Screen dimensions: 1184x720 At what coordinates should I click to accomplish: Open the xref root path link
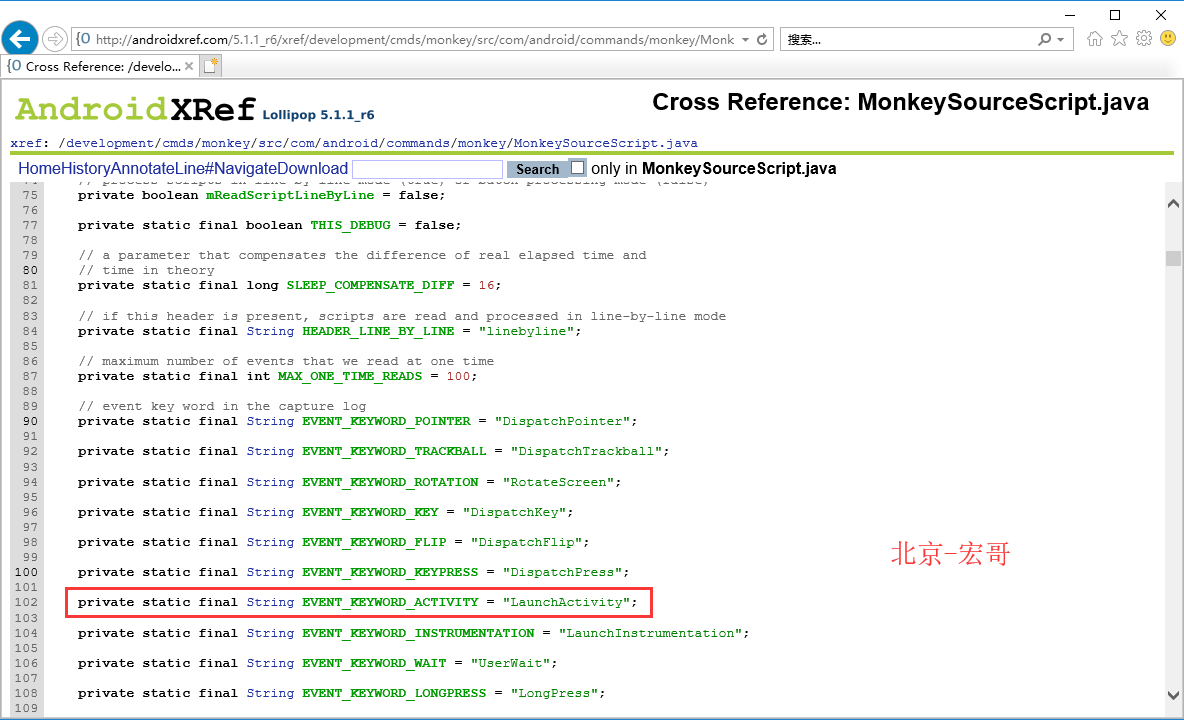[x=26, y=143]
